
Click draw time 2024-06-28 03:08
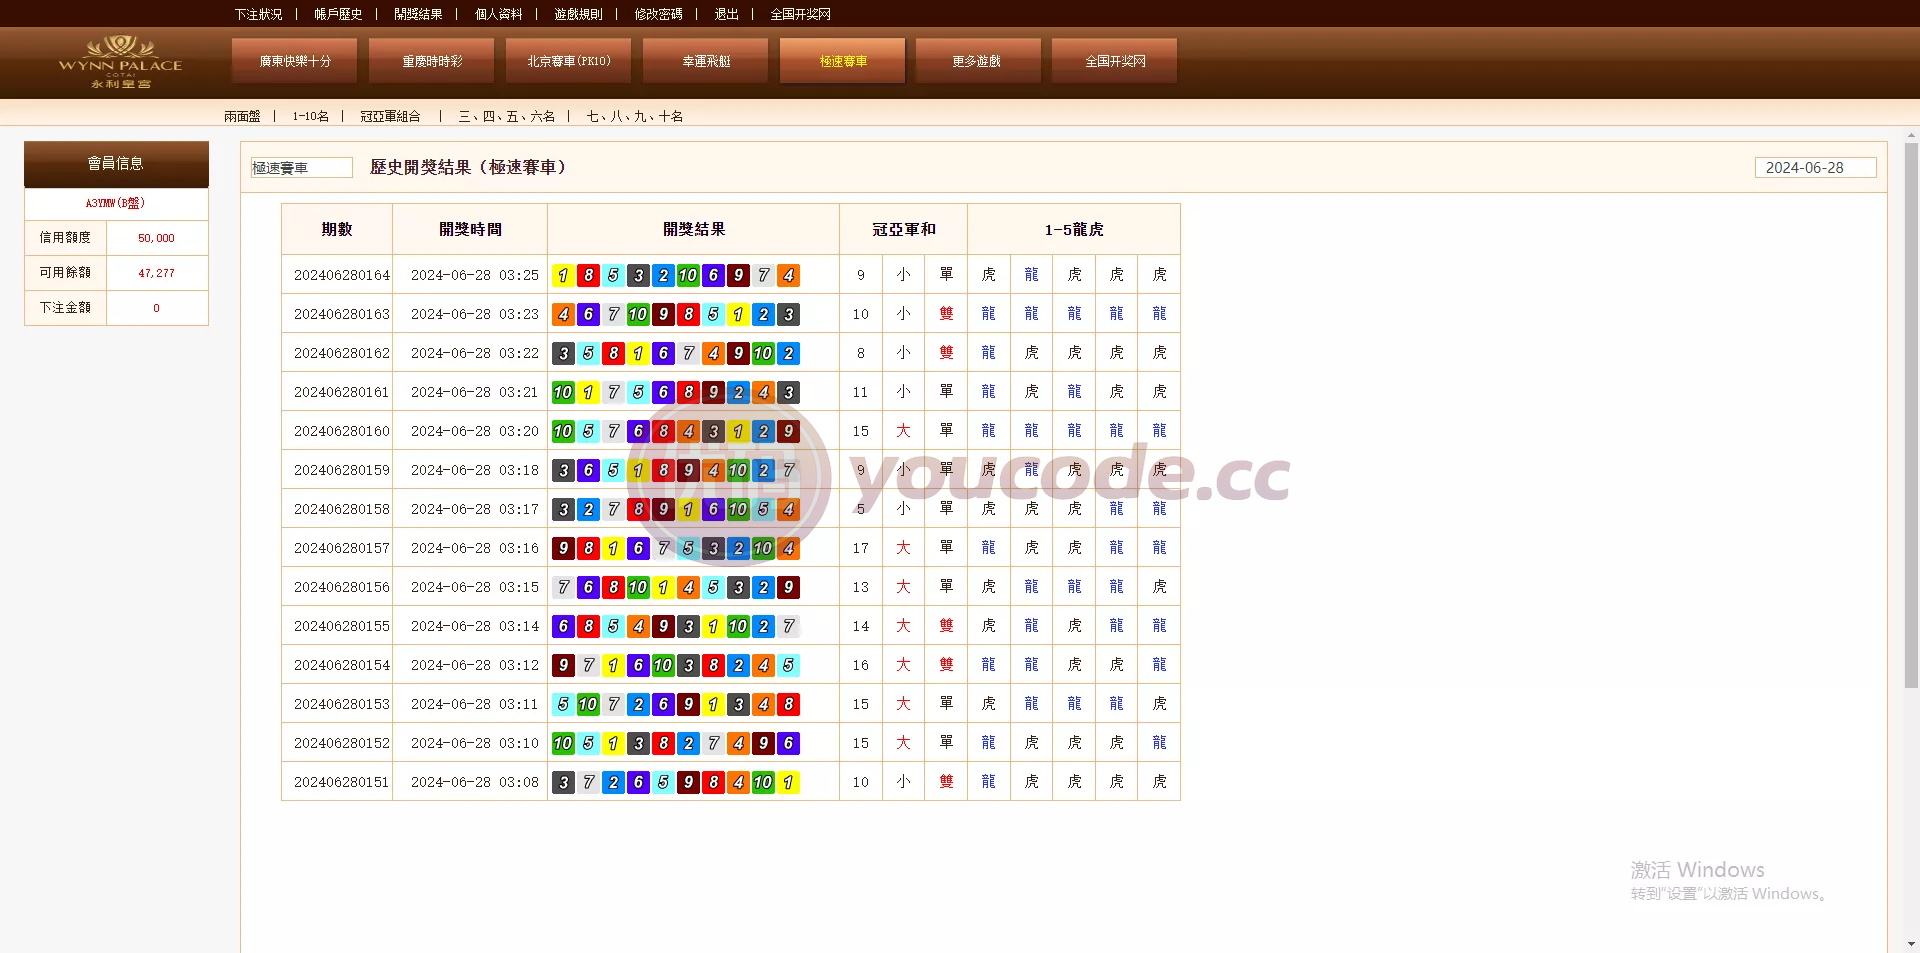coord(475,782)
